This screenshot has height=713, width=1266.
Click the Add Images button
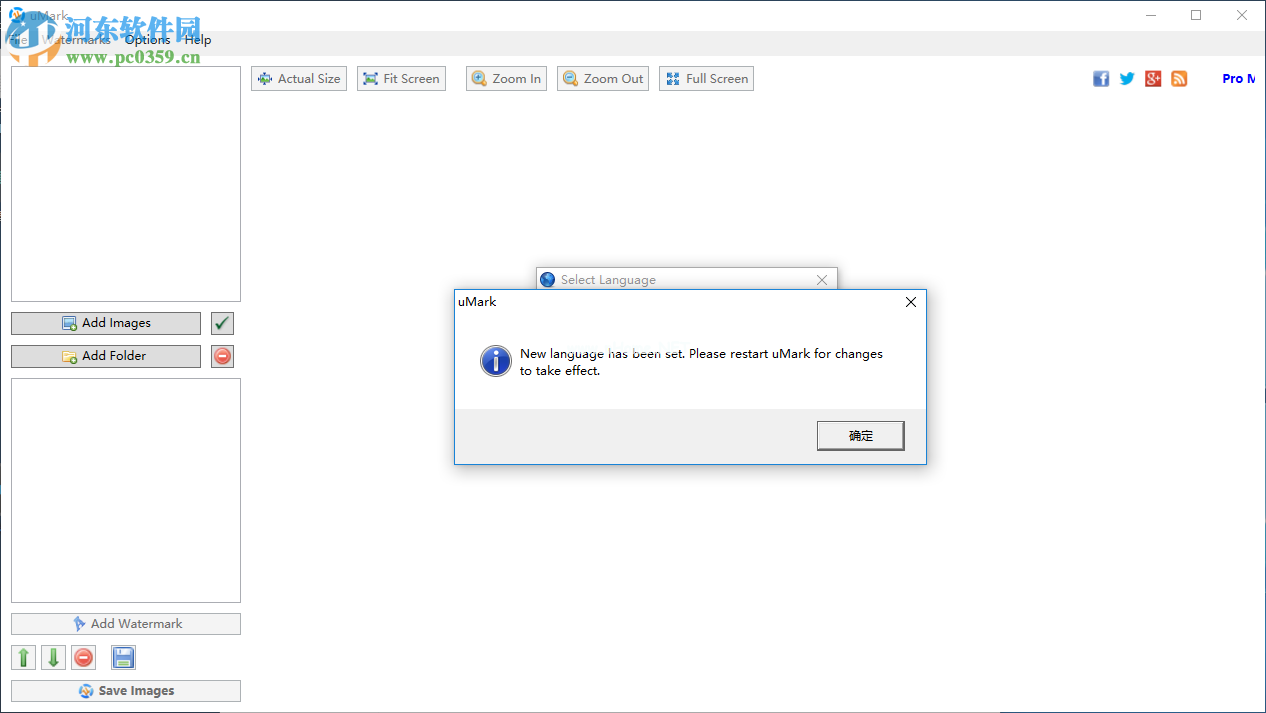click(x=106, y=323)
